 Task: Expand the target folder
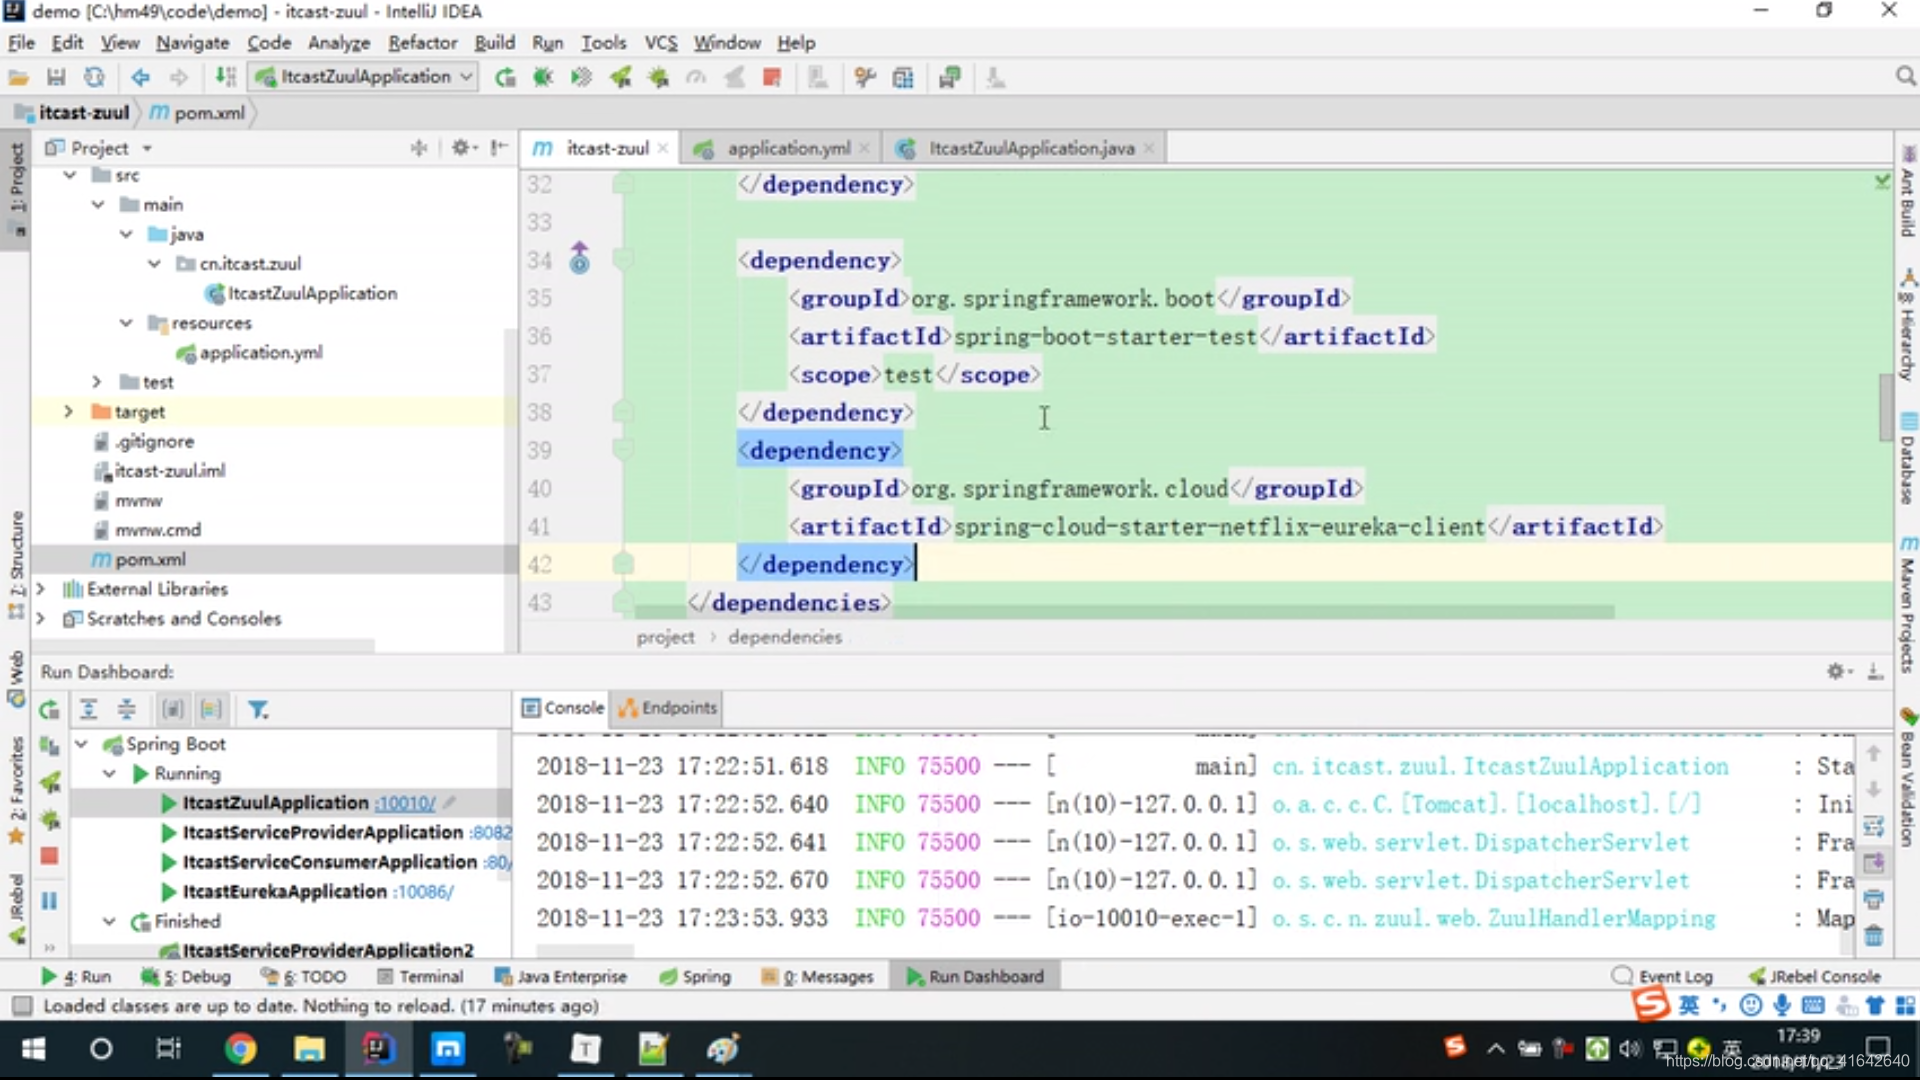pyautogui.click(x=69, y=412)
